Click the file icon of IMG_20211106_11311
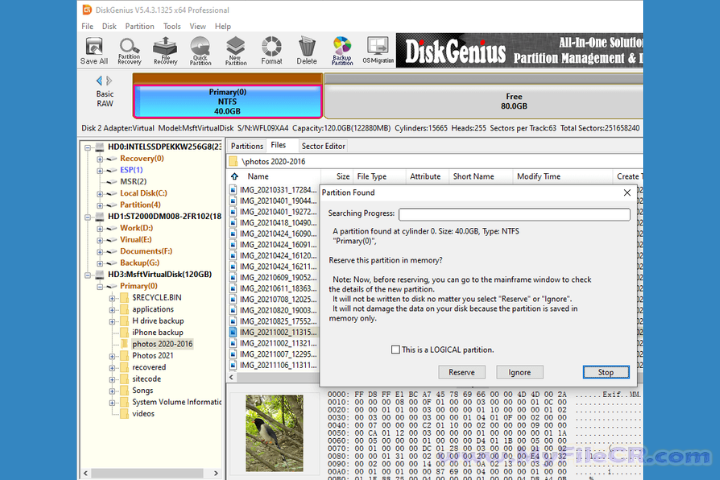This screenshot has height=480, width=720. click(233, 365)
